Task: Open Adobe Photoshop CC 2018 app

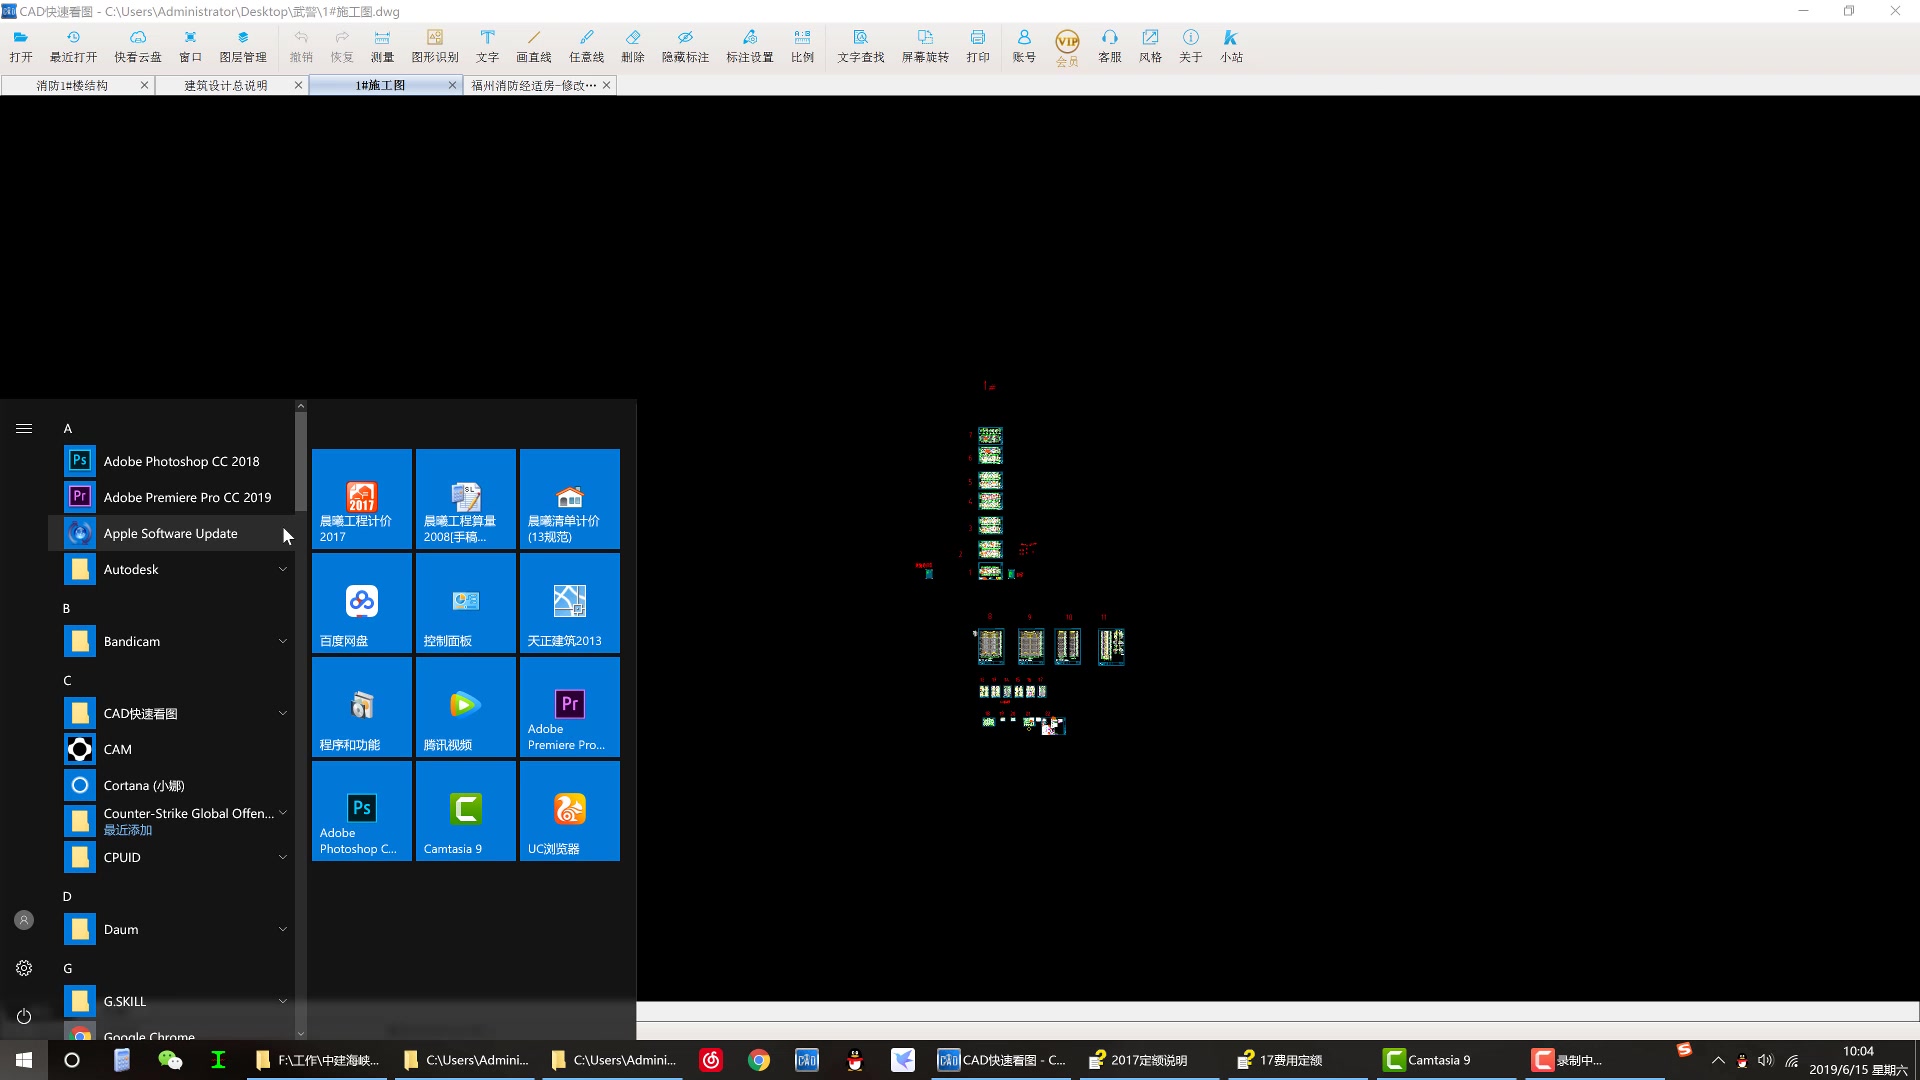Action: pos(181,460)
